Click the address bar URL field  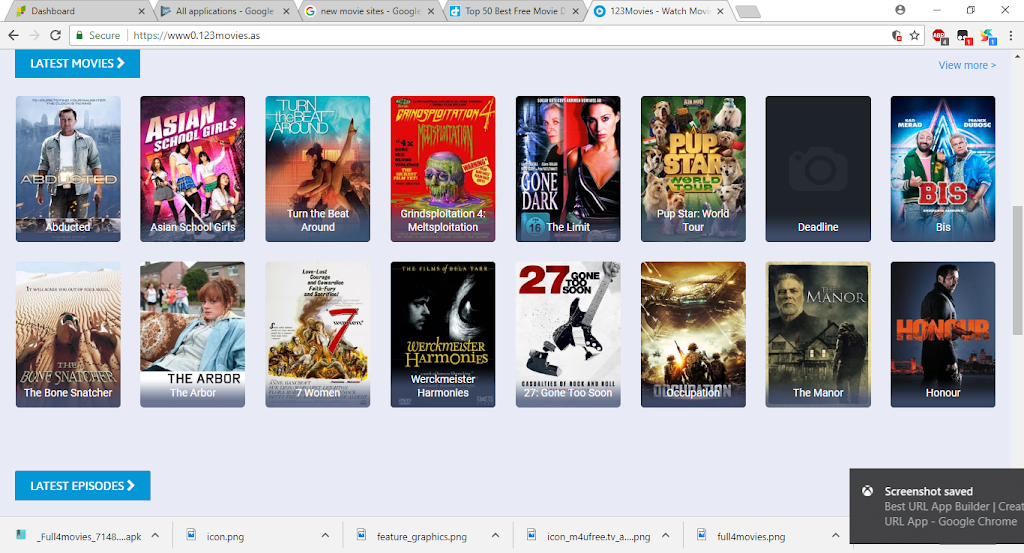tap(496, 35)
